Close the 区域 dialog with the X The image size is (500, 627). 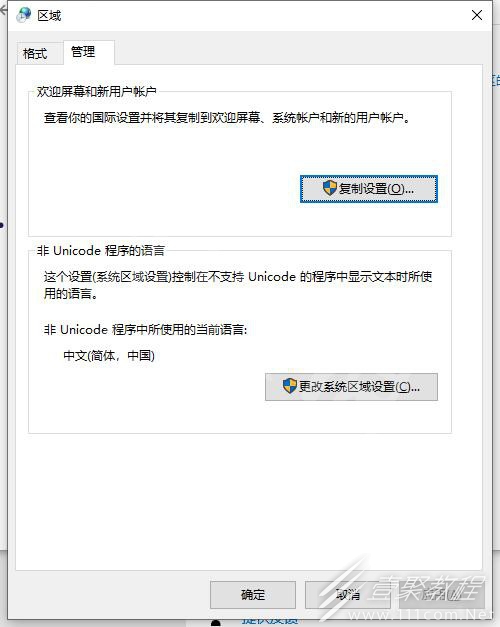coord(476,15)
